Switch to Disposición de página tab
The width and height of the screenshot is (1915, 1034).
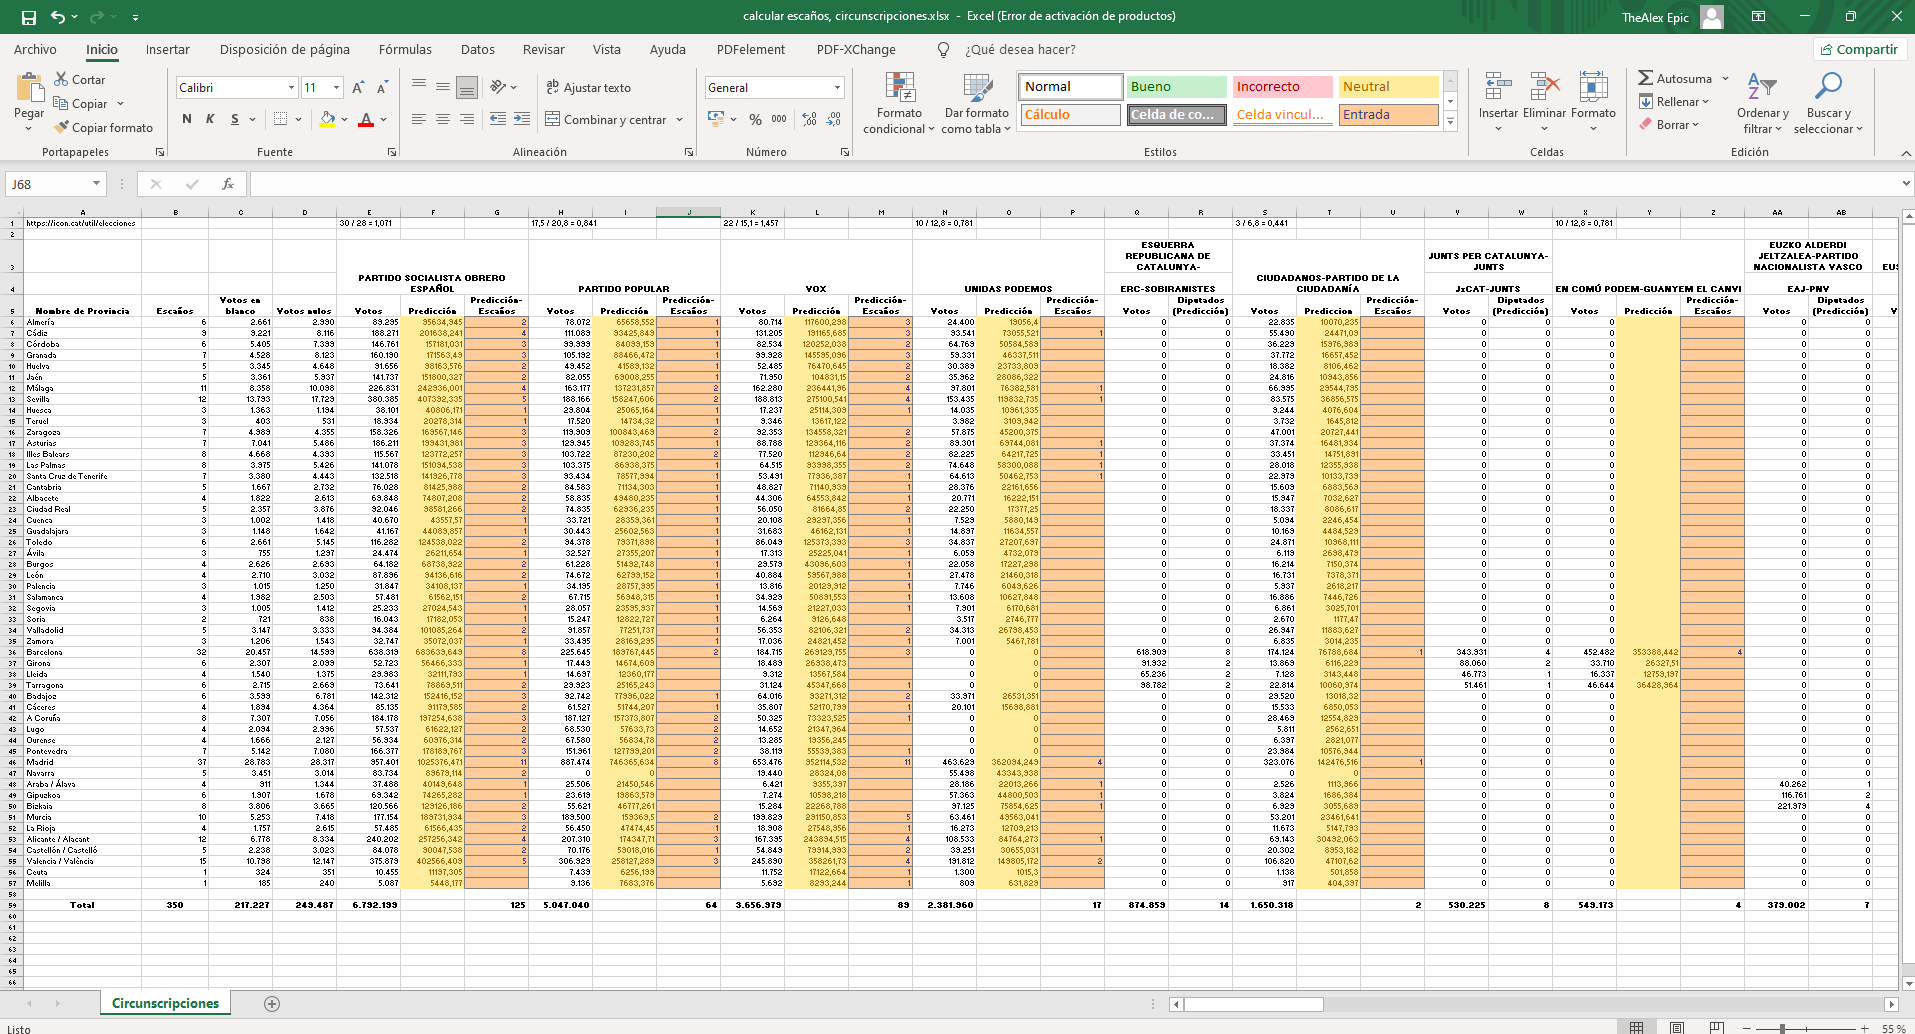tap(285, 49)
